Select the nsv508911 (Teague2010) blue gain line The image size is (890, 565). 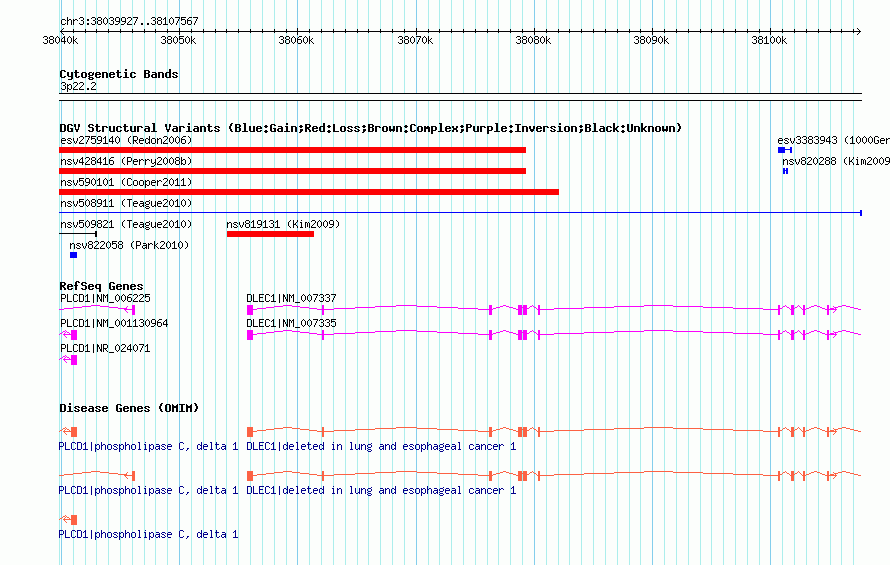460,213
